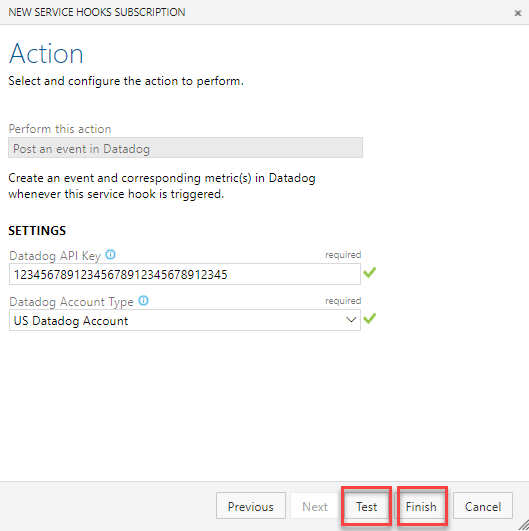This screenshot has width=529, height=531.
Task: Close the New Service Hooks Subscription dialog
Action: coord(518,13)
